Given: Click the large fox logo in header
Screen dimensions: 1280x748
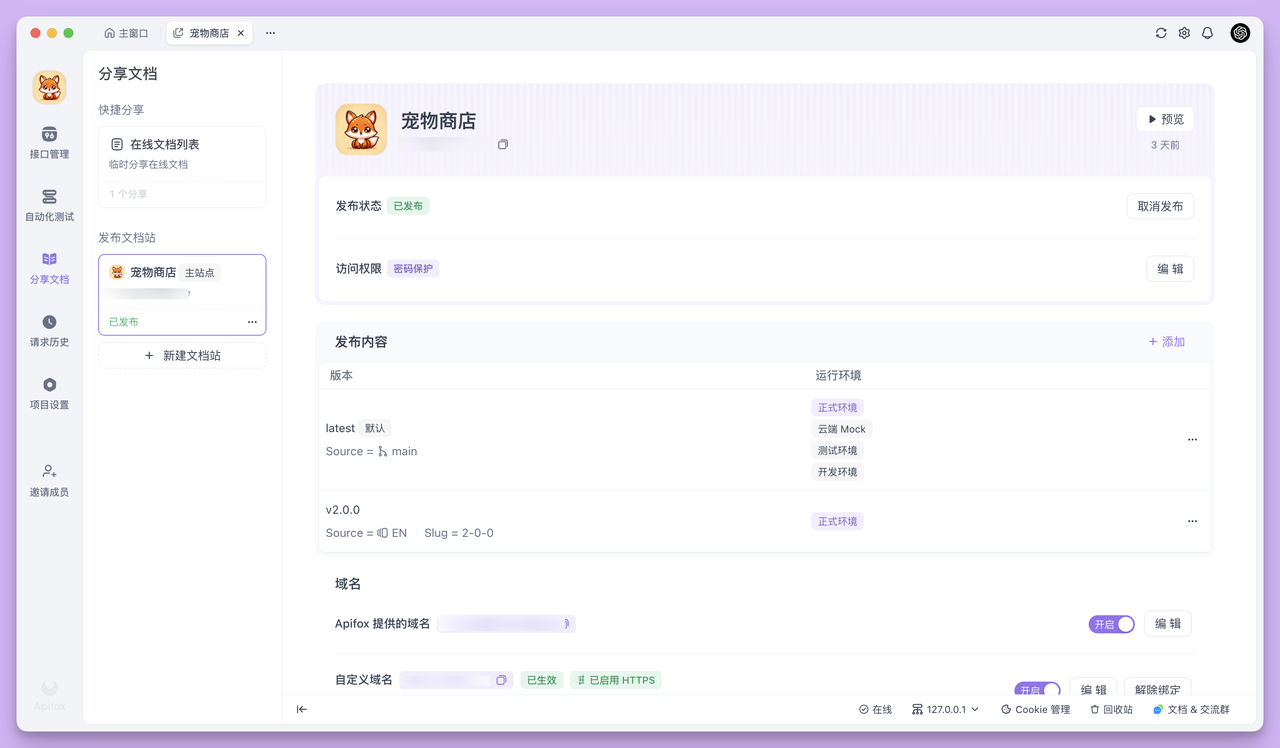Looking at the screenshot, I should click(361, 129).
